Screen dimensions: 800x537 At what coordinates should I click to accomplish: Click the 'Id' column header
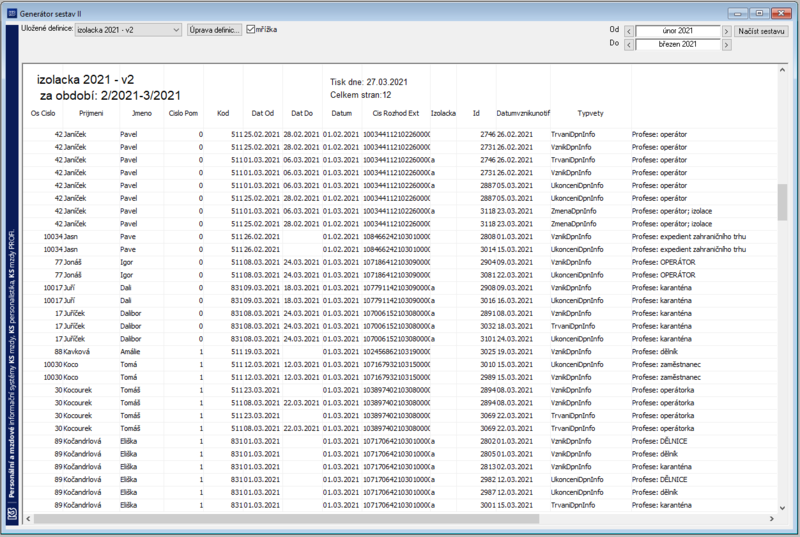[x=476, y=113]
